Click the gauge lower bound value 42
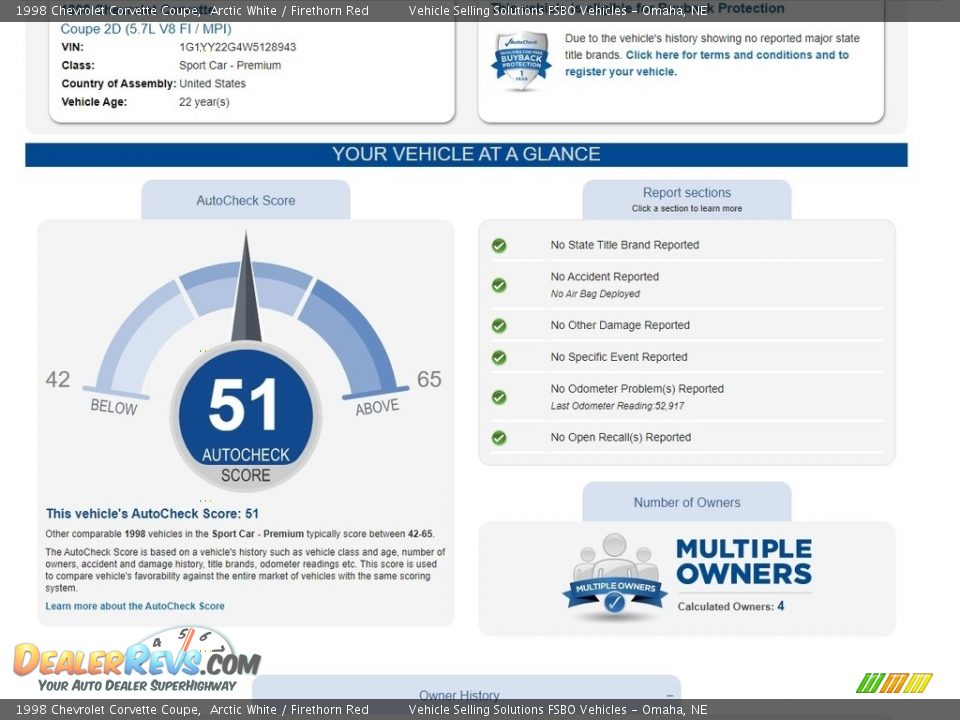The image size is (960, 720). tap(58, 380)
